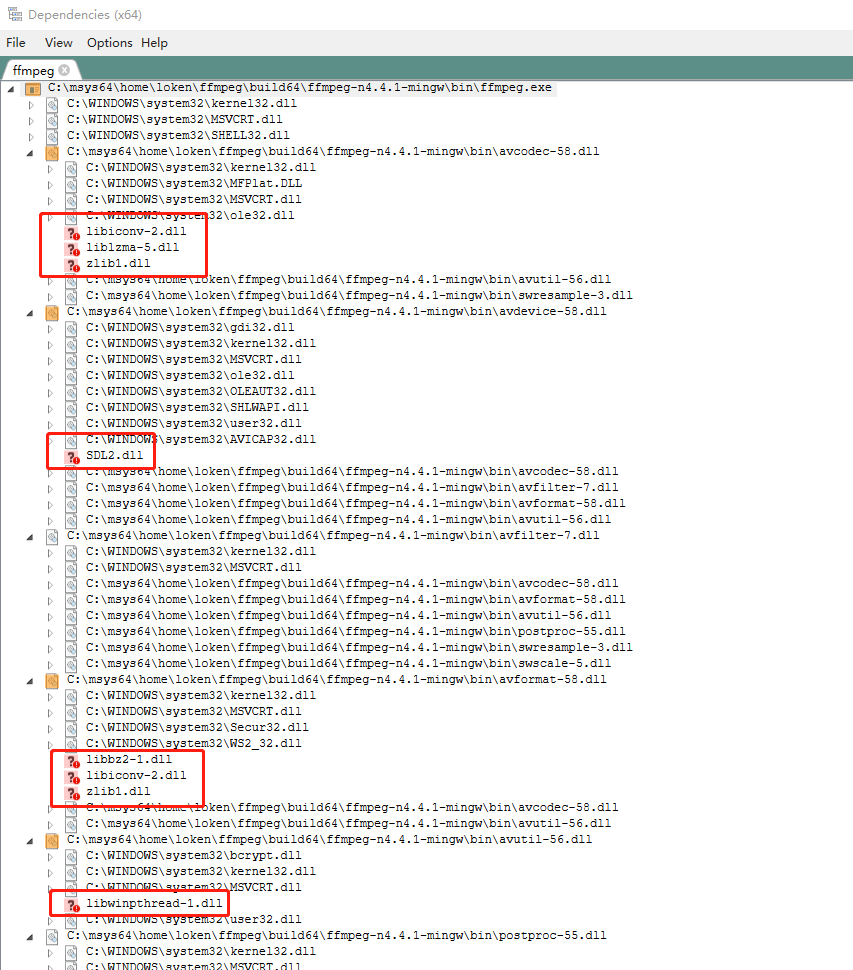The height and width of the screenshot is (970, 853).
Task: Click the ffmpeg.exe root module icon
Action: [x=32, y=89]
